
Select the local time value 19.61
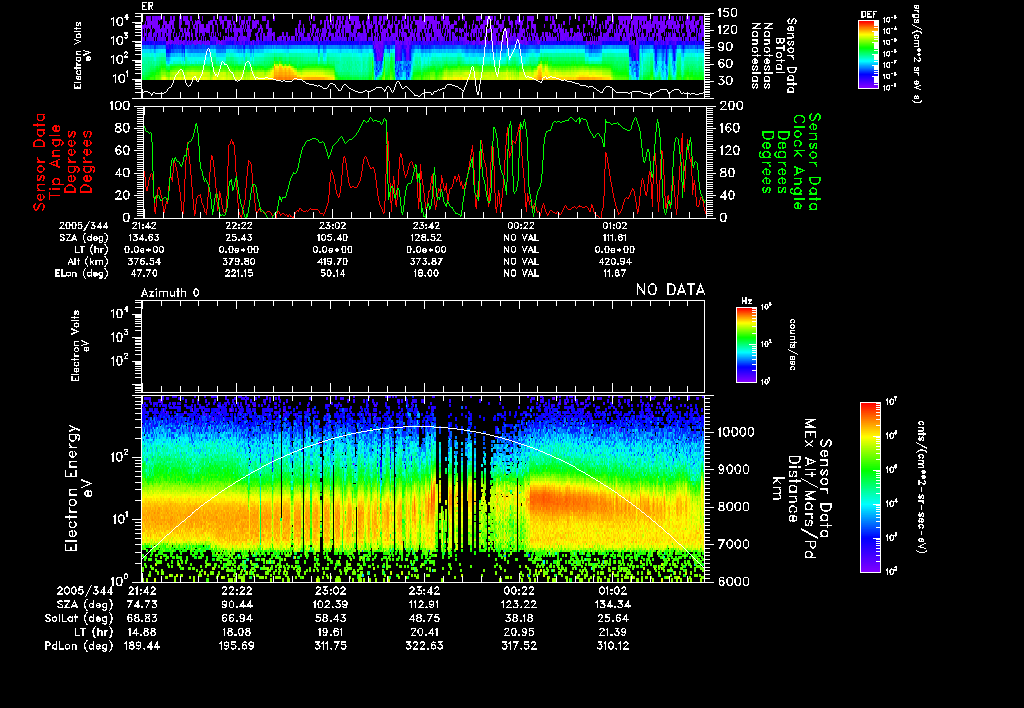[330, 632]
